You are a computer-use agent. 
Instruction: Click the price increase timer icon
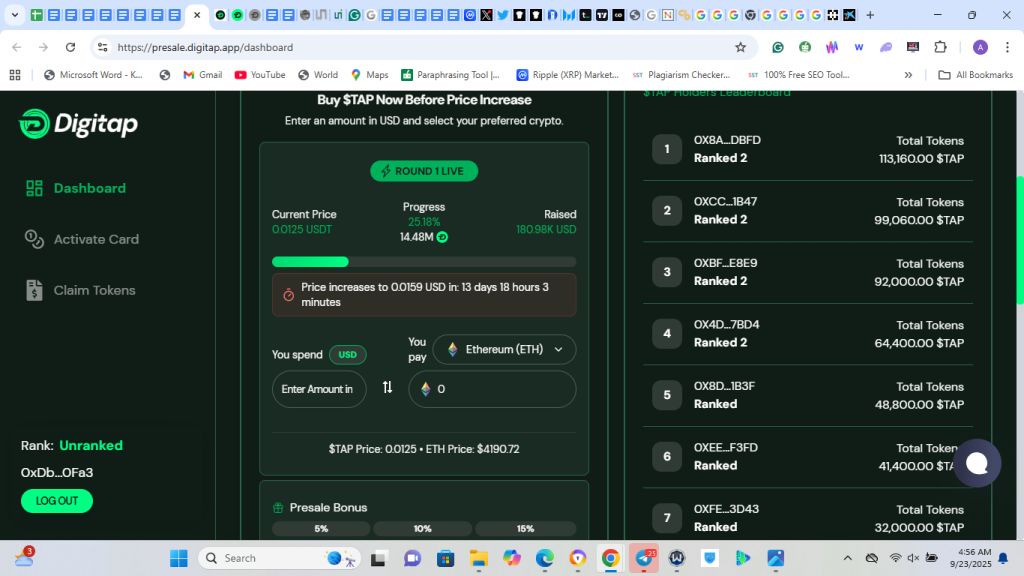pos(288,295)
